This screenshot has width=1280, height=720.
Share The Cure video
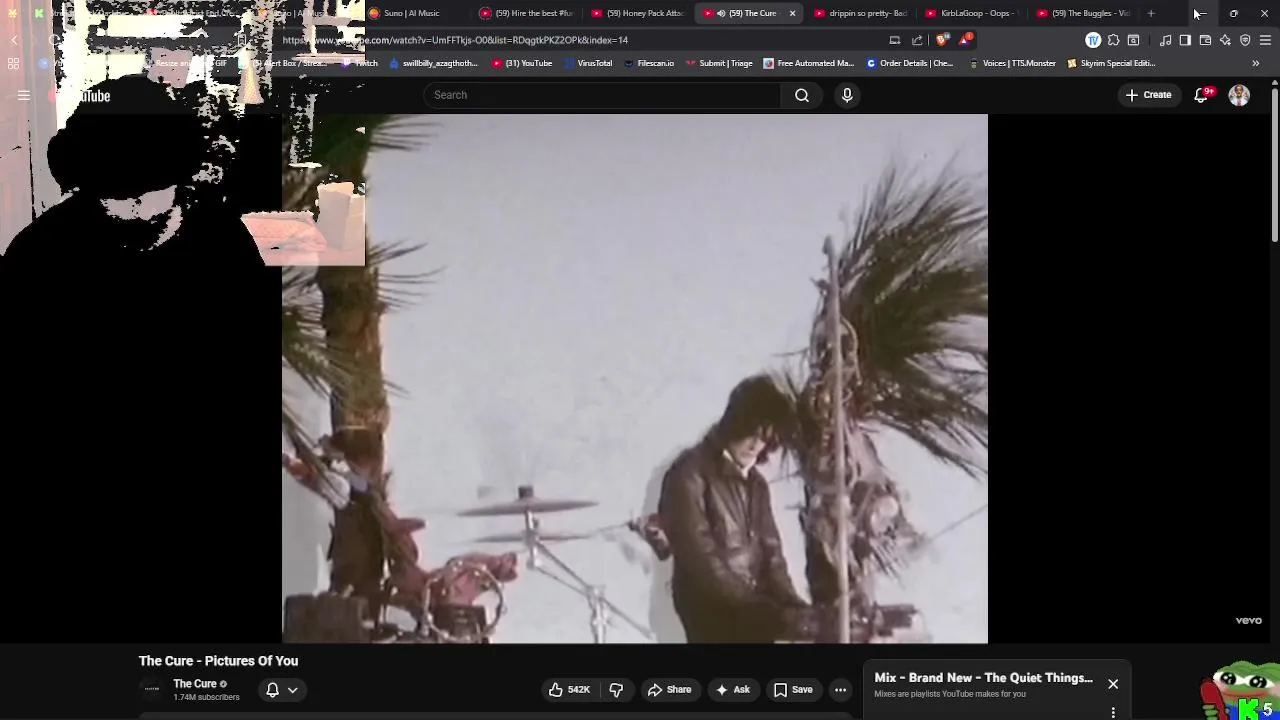669,690
